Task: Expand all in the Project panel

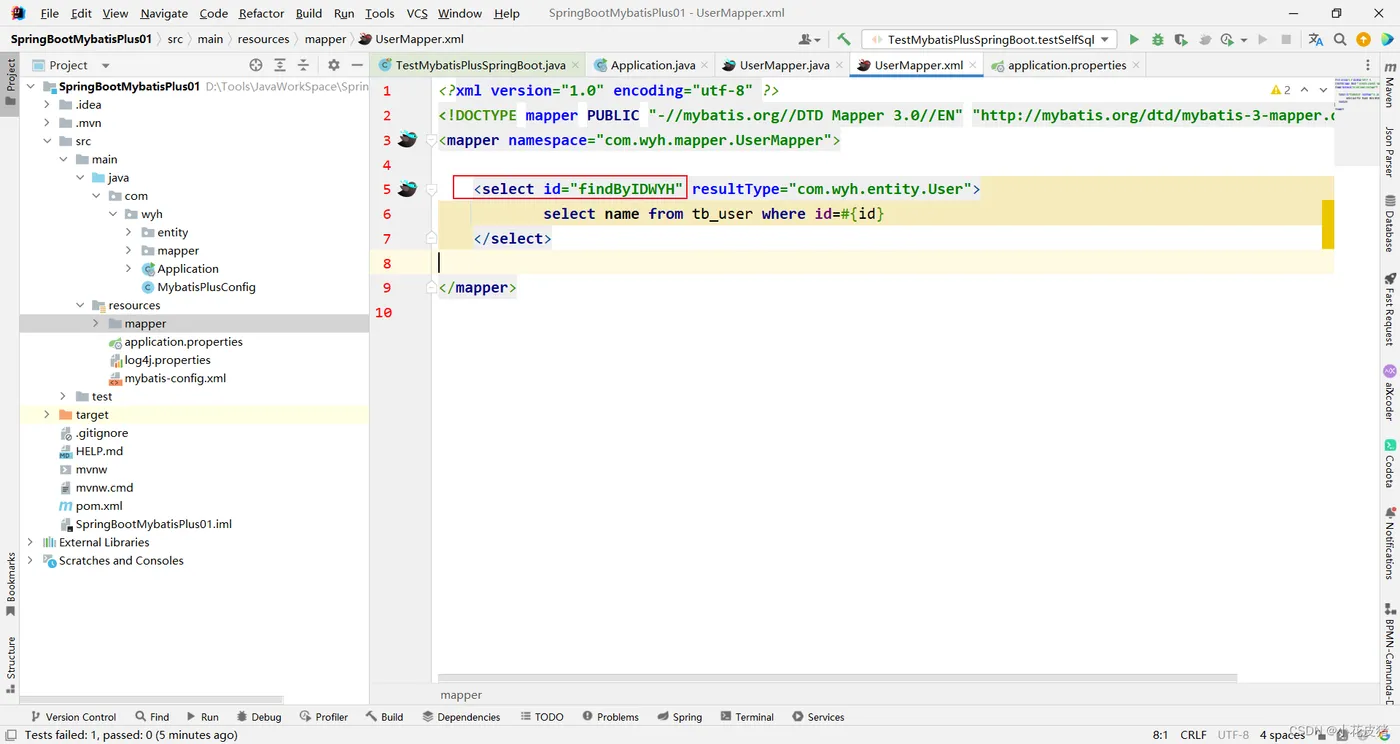Action: 280,65
